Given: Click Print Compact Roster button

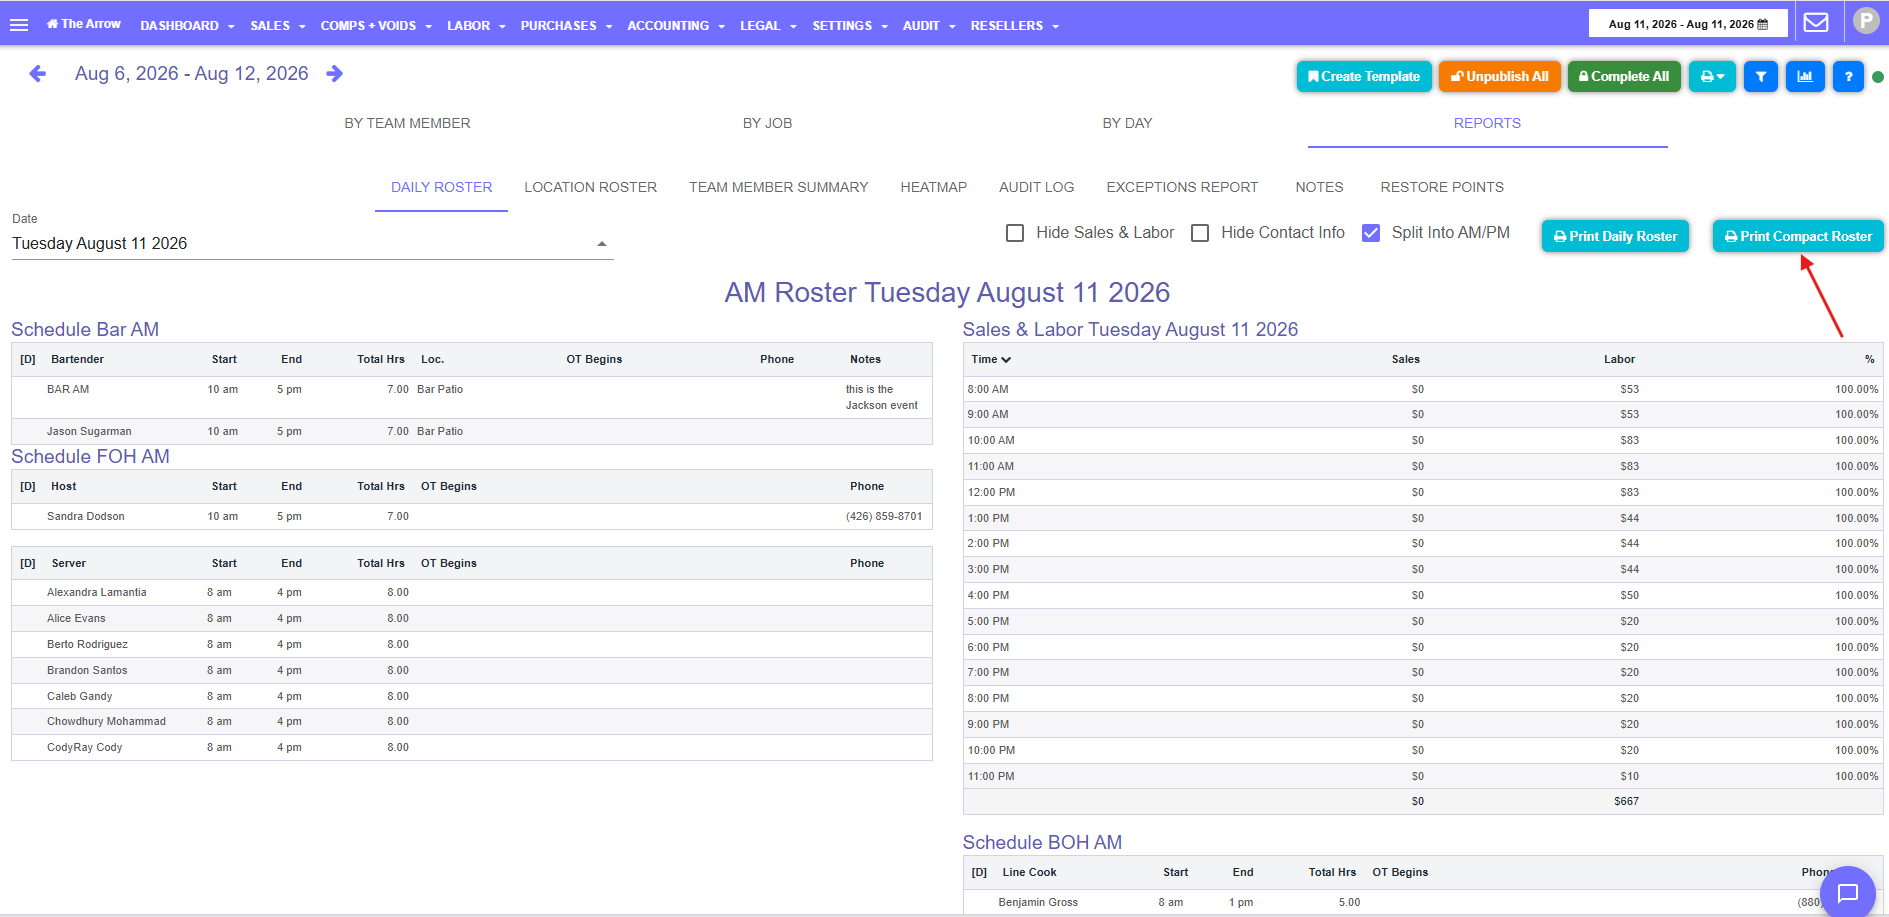Looking at the screenshot, I should pos(1798,236).
